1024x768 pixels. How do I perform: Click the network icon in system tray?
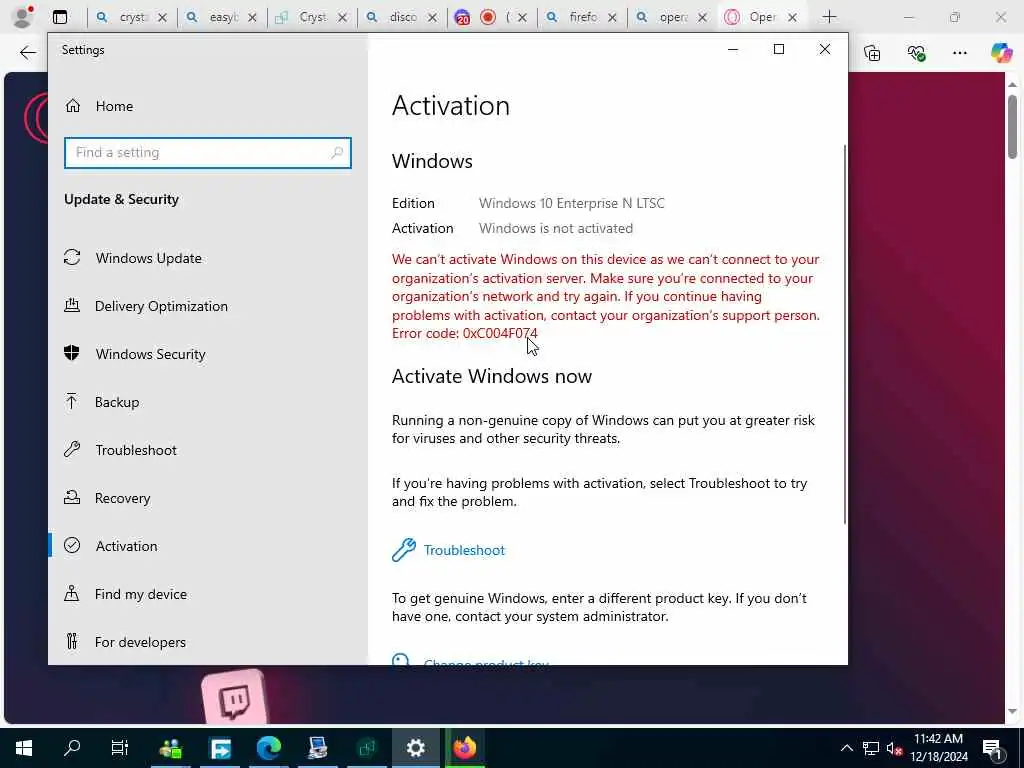[x=871, y=748]
